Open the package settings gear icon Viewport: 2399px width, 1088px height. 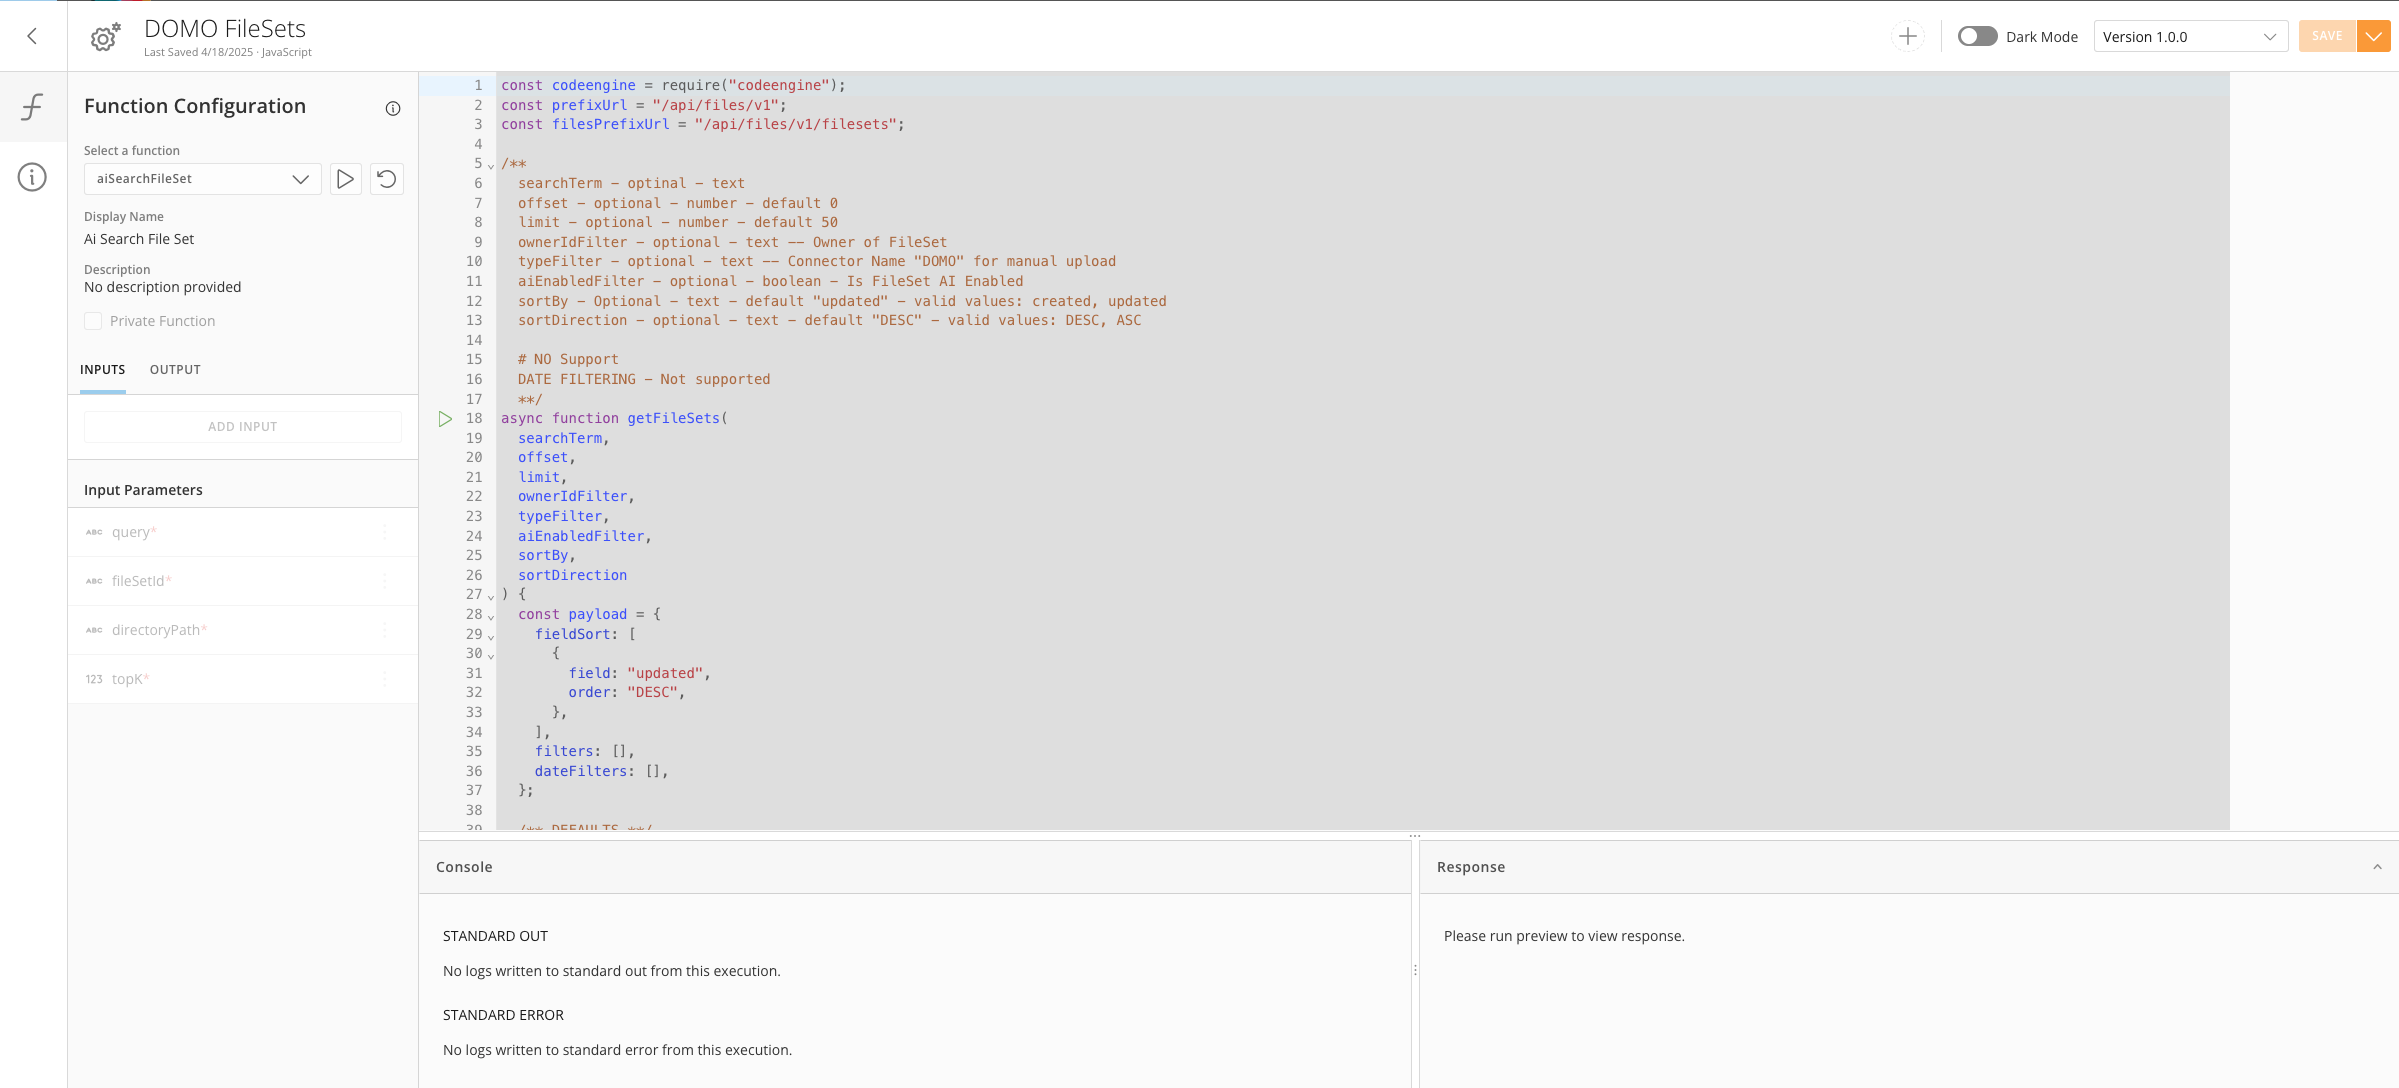point(105,37)
